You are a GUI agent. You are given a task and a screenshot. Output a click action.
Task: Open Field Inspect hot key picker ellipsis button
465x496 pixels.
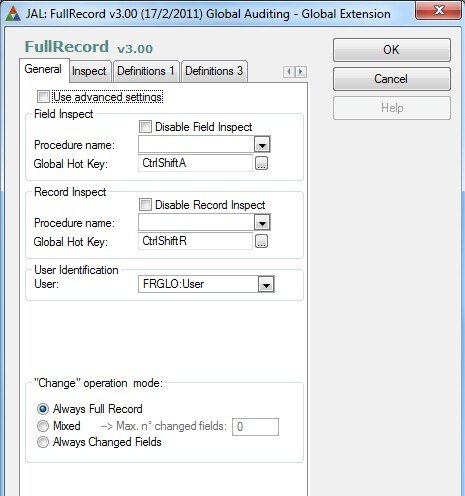coord(261,163)
